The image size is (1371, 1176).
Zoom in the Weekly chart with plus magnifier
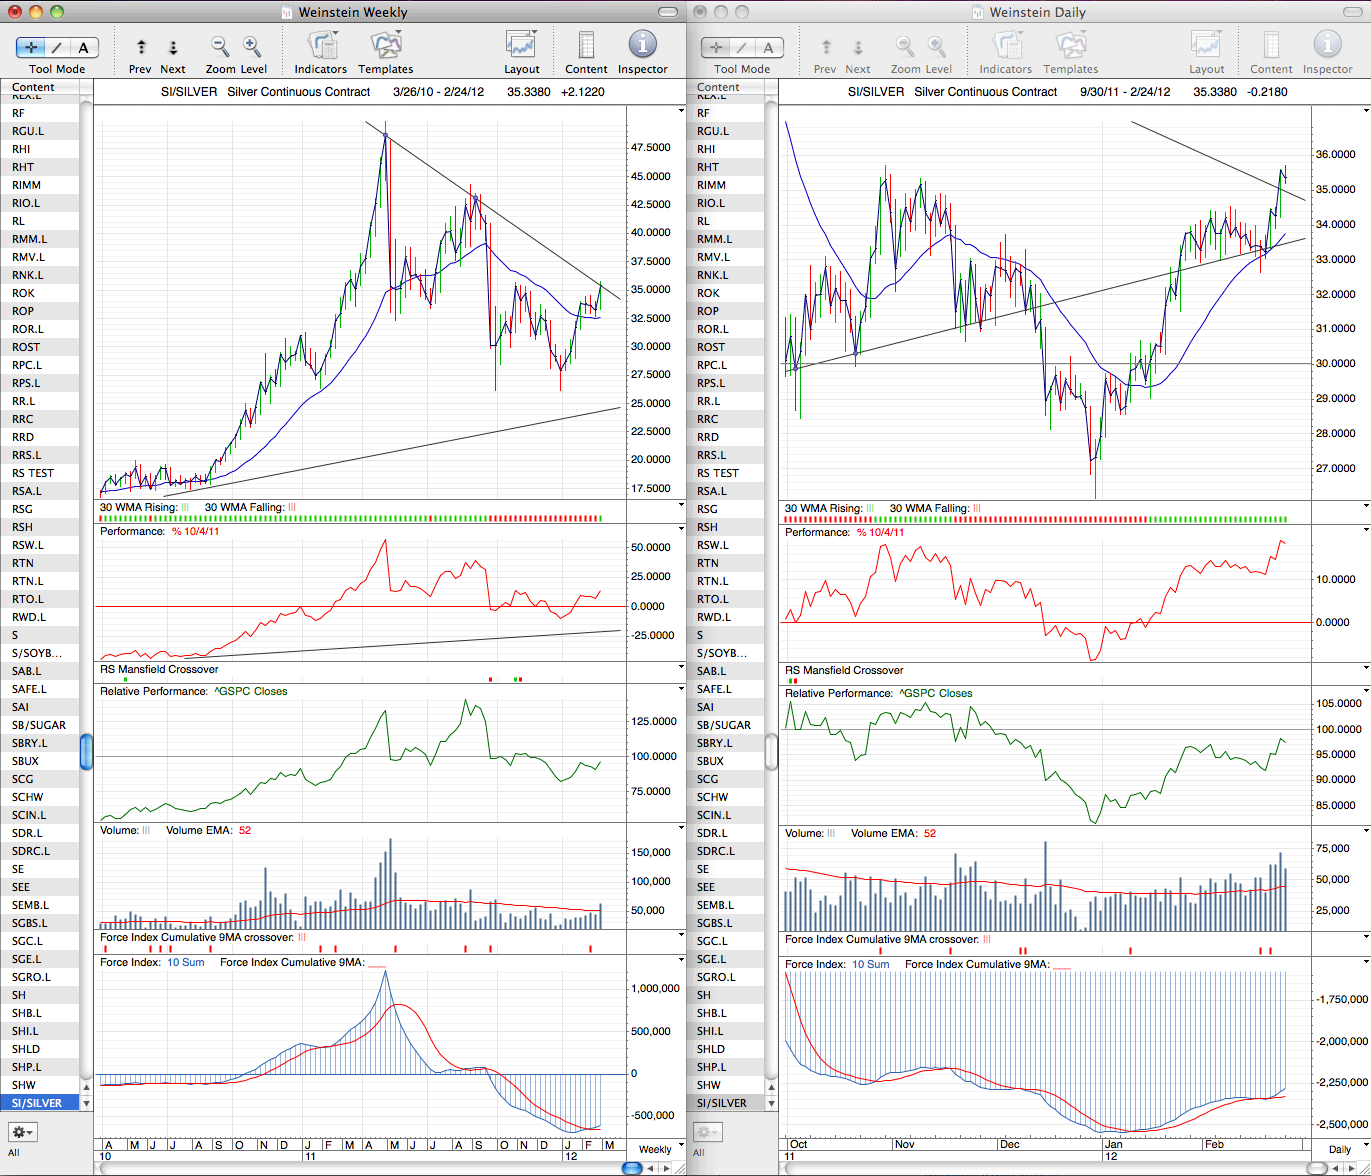[252, 47]
